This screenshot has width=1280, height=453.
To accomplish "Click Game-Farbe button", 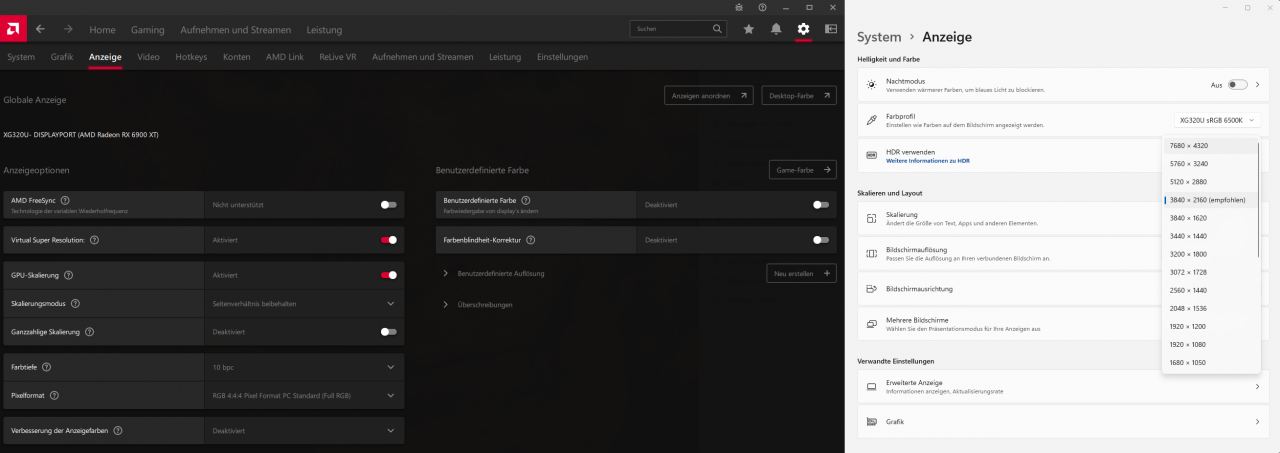I will [x=802, y=170].
